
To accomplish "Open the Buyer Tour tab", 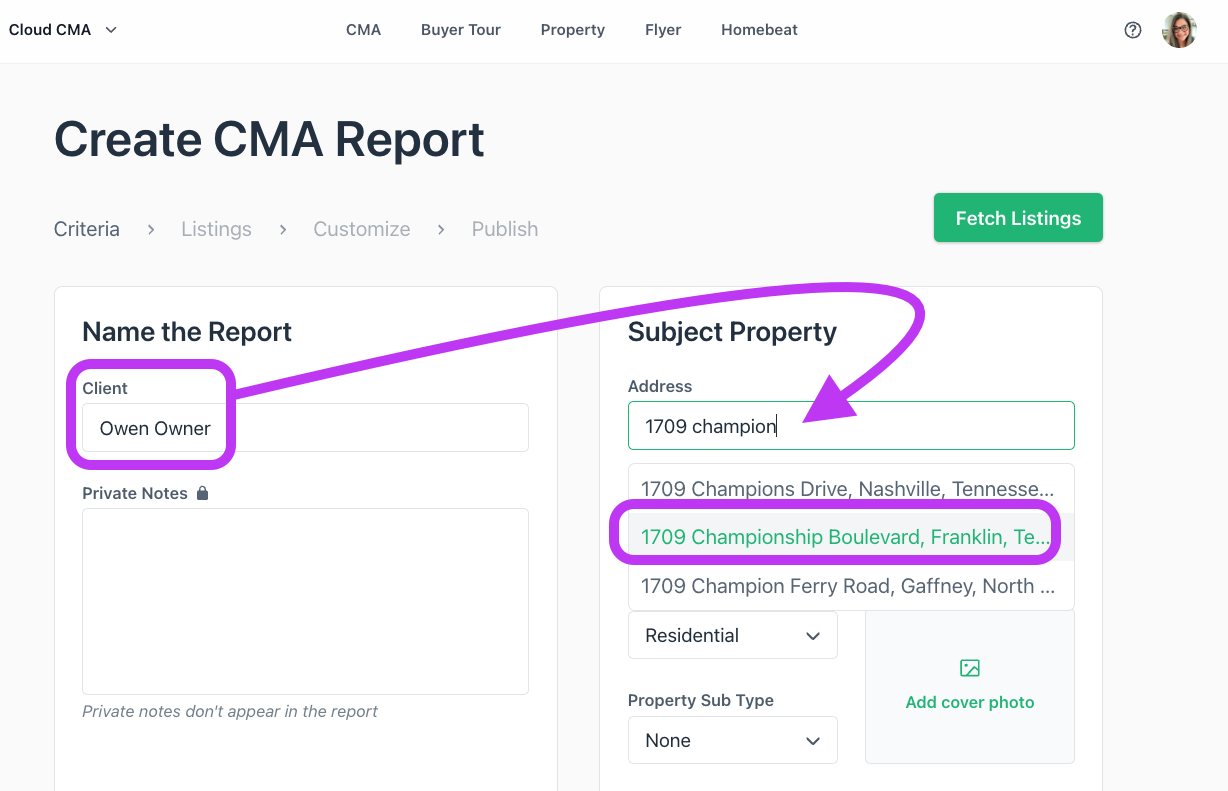I will 461,30.
